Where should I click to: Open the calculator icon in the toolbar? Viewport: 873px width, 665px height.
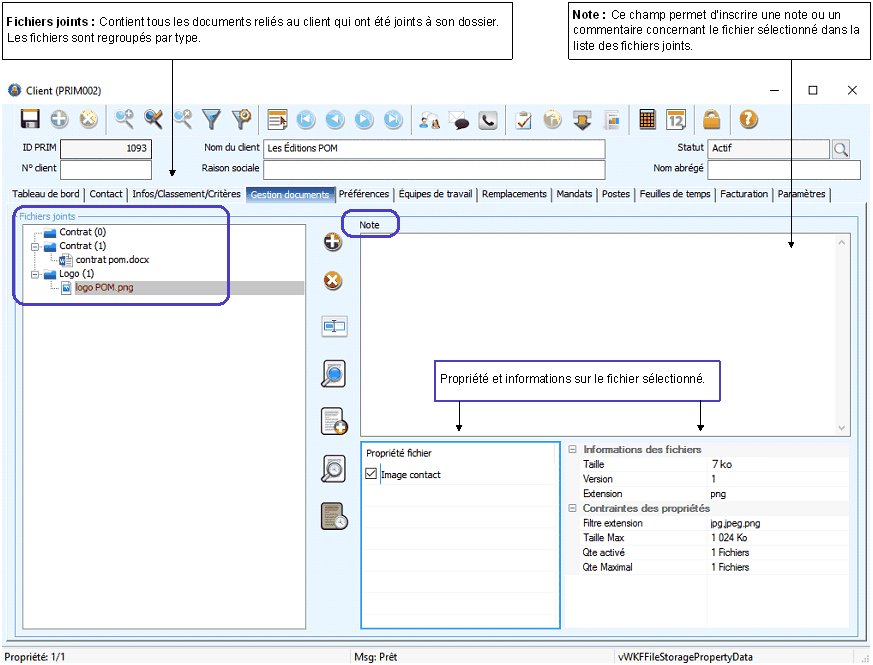(647, 120)
